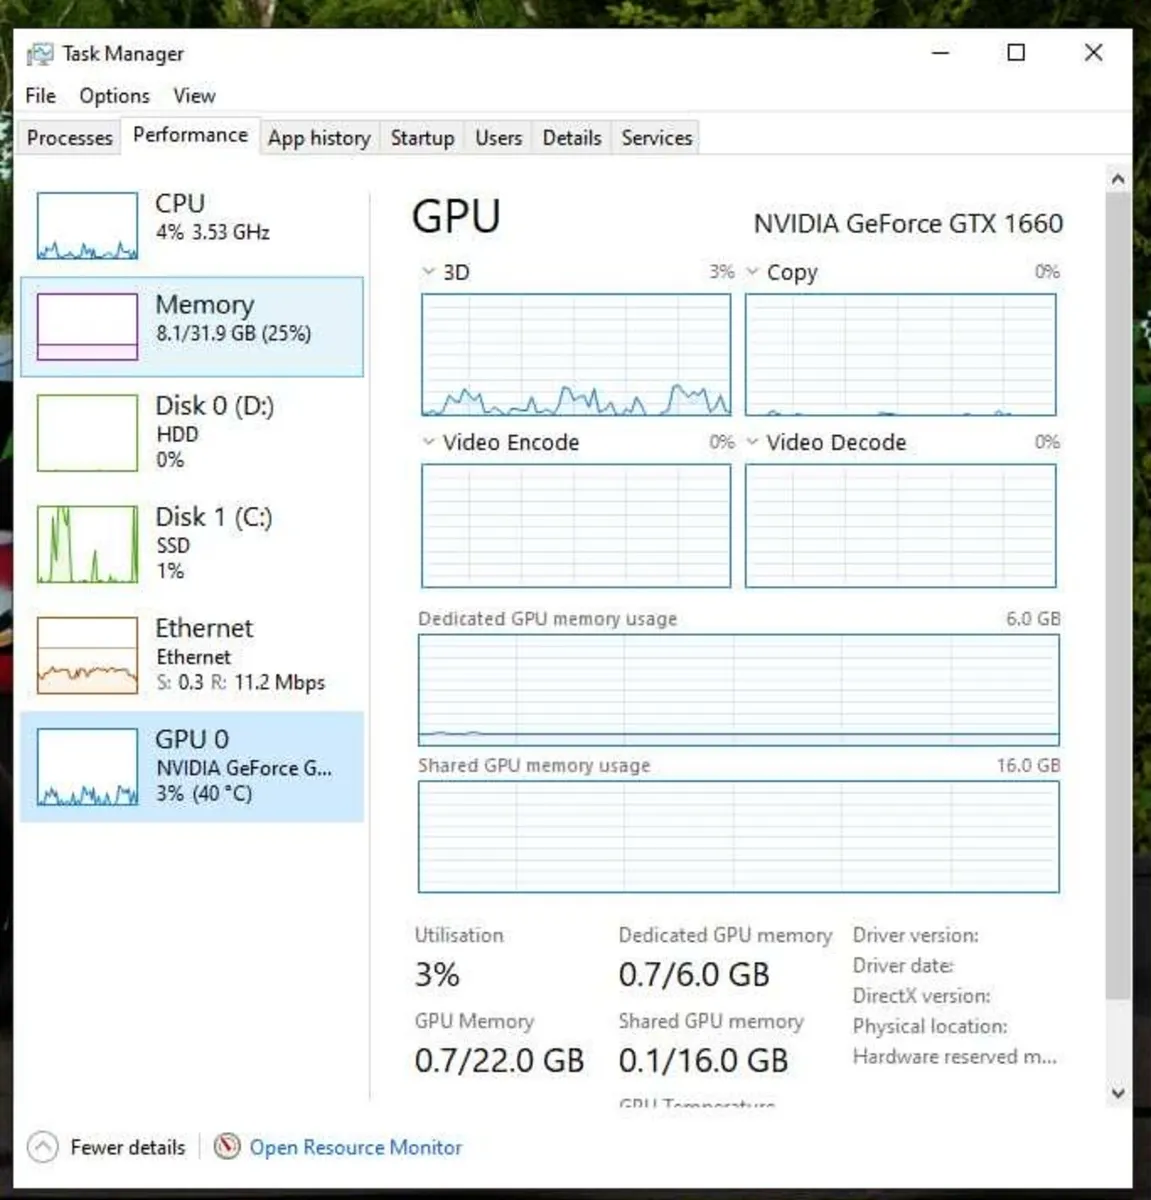This screenshot has width=1151, height=1200.
Task: Click the 8.1/31.9 GB (25%) memory value
Action: pos(233,333)
